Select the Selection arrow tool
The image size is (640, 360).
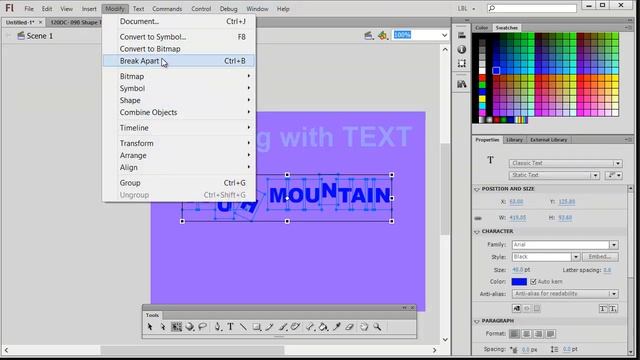pyautogui.click(x=150, y=327)
